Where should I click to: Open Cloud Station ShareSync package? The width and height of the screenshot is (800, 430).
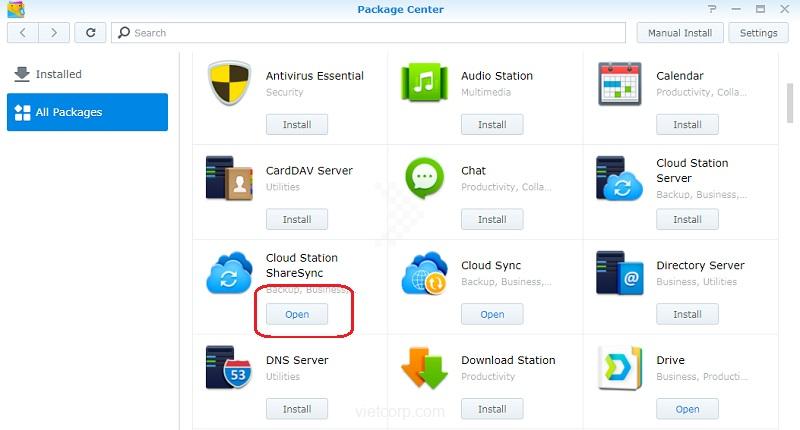coord(297,314)
